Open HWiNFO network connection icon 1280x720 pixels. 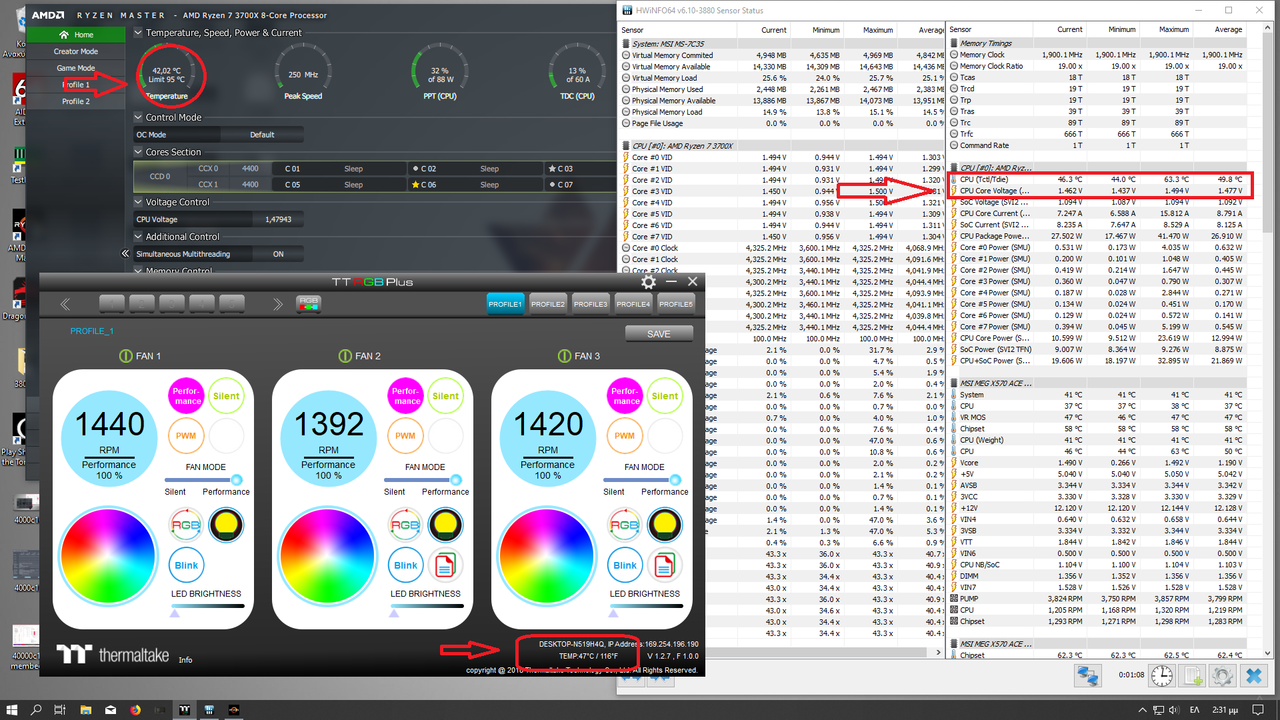pyautogui.click(x=1087, y=676)
